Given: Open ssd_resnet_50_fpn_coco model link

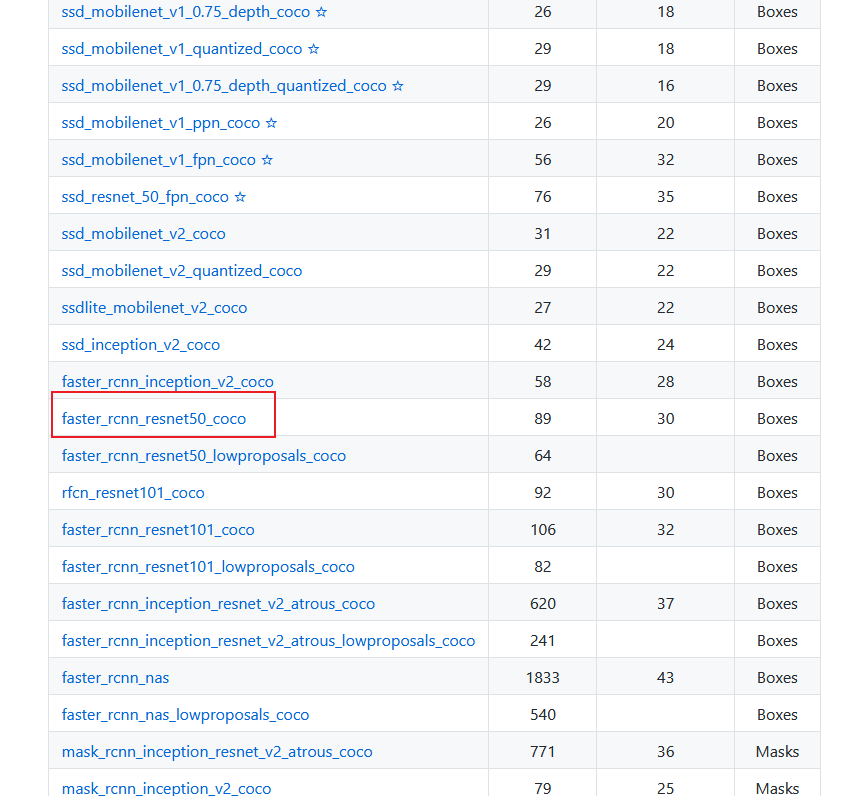Looking at the screenshot, I should tap(145, 197).
